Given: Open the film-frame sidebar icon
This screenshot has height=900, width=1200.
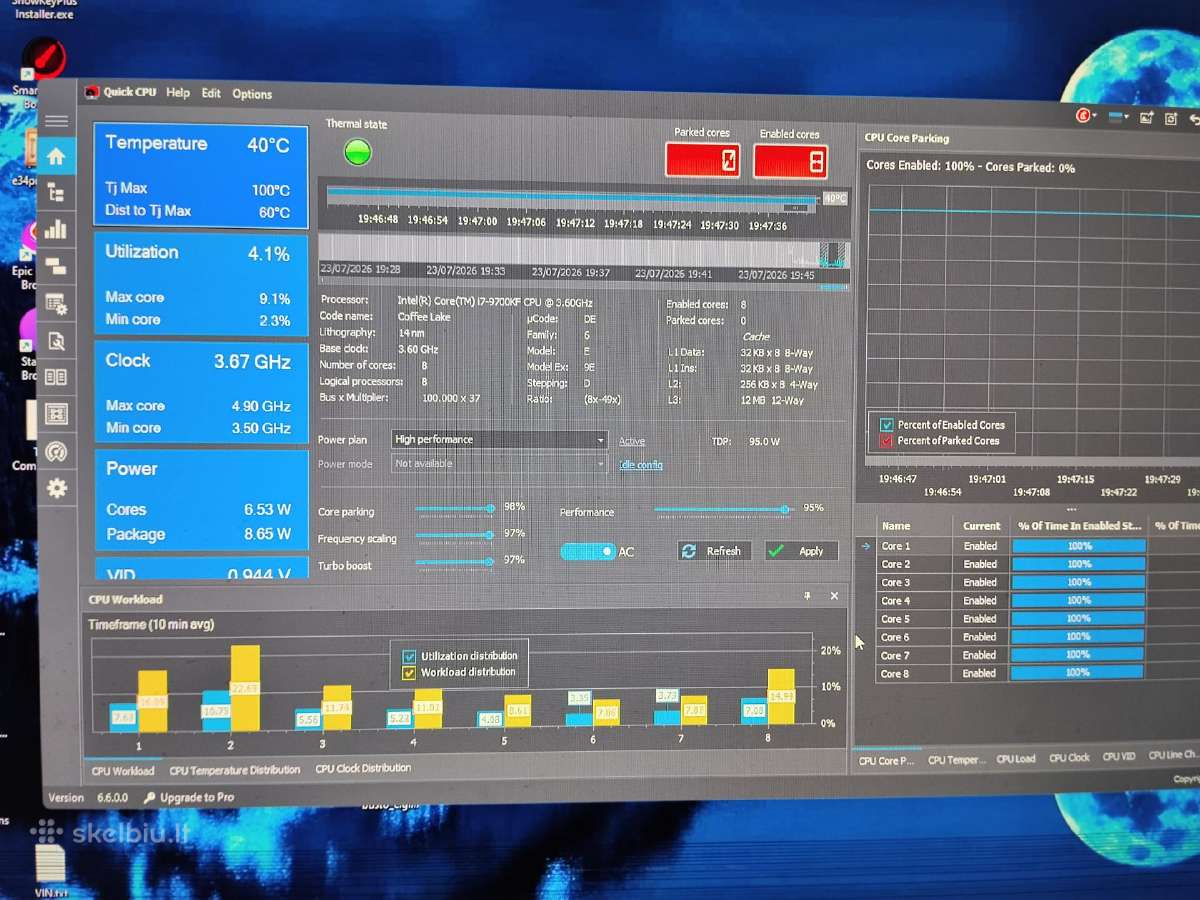Looking at the screenshot, I should [57, 413].
